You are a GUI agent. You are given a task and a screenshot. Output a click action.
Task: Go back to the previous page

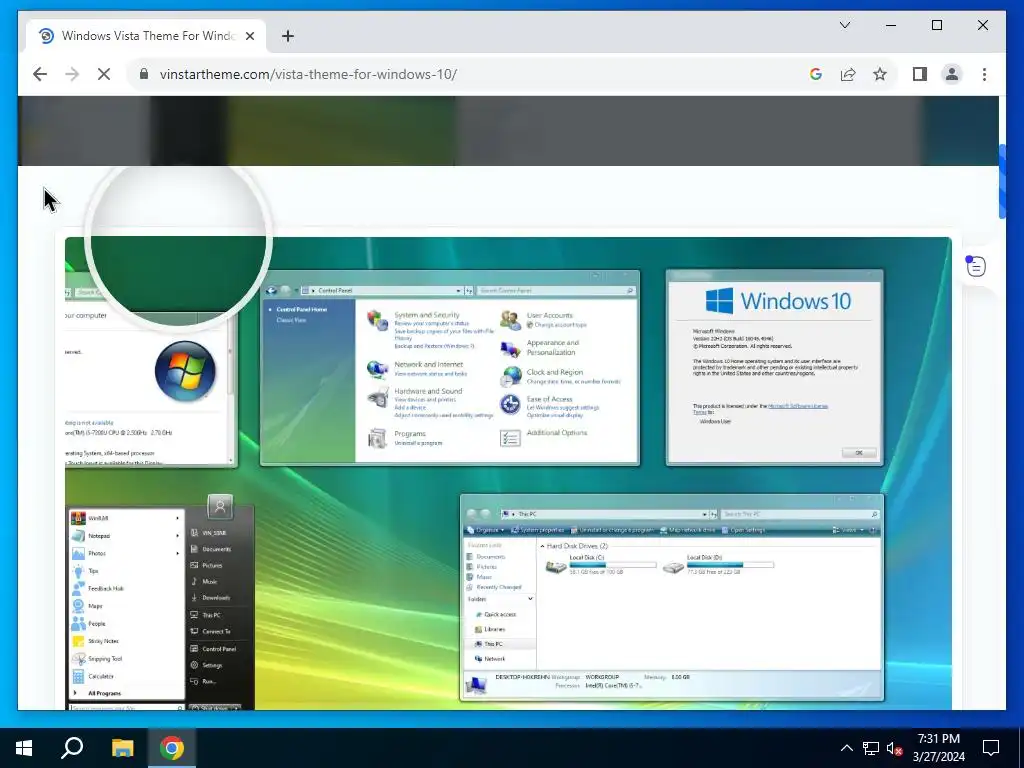pos(40,74)
